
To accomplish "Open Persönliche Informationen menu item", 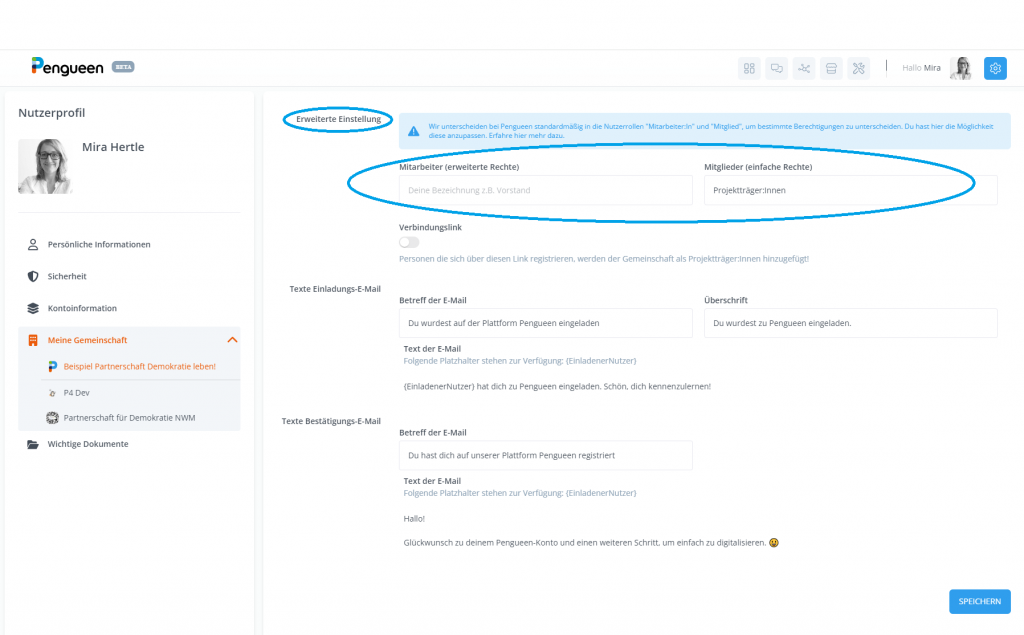I will (x=99, y=244).
